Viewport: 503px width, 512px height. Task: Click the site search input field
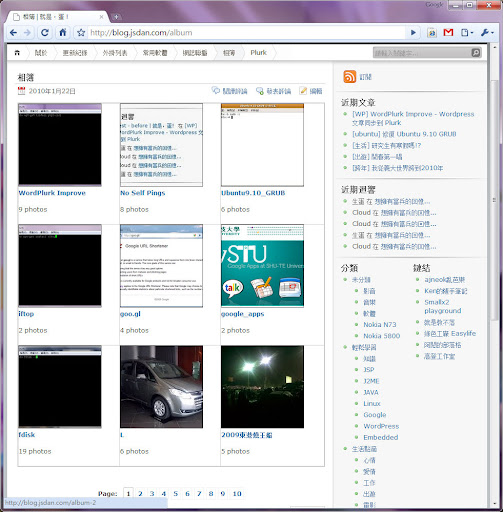click(422, 53)
